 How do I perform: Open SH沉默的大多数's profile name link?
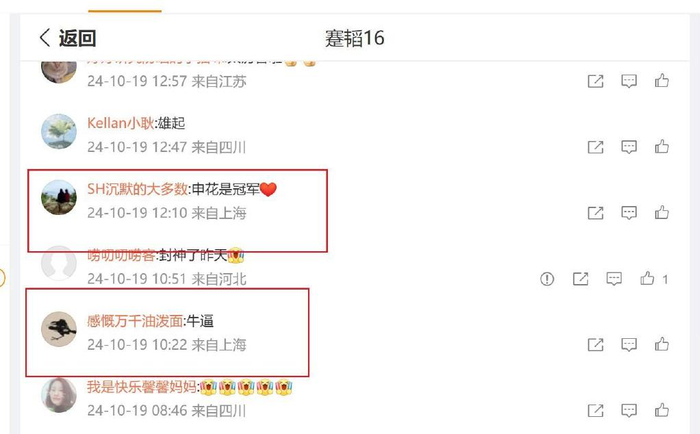pos(138,189)
